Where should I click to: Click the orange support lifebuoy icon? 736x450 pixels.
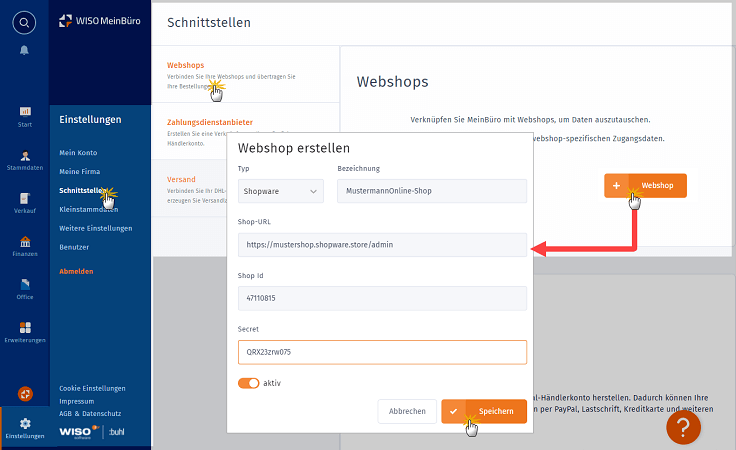pyautogui.click(x=25, y=394)
